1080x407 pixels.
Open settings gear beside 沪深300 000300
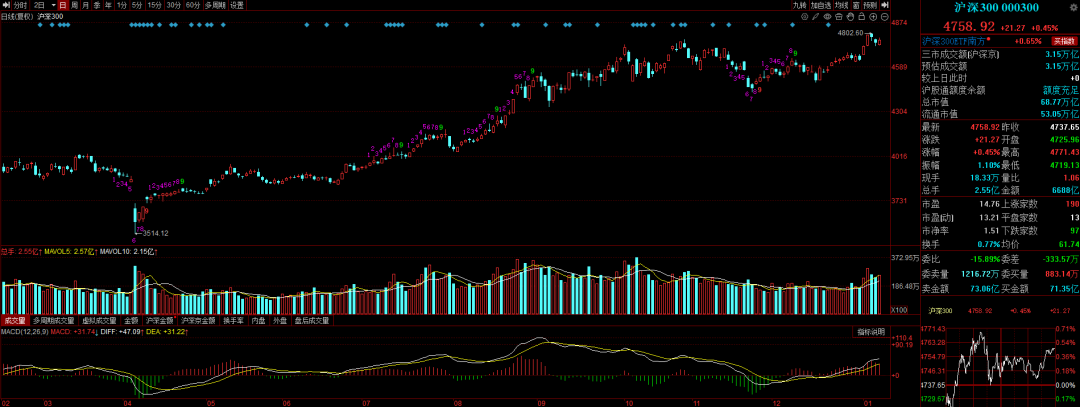pos(1073,8)
